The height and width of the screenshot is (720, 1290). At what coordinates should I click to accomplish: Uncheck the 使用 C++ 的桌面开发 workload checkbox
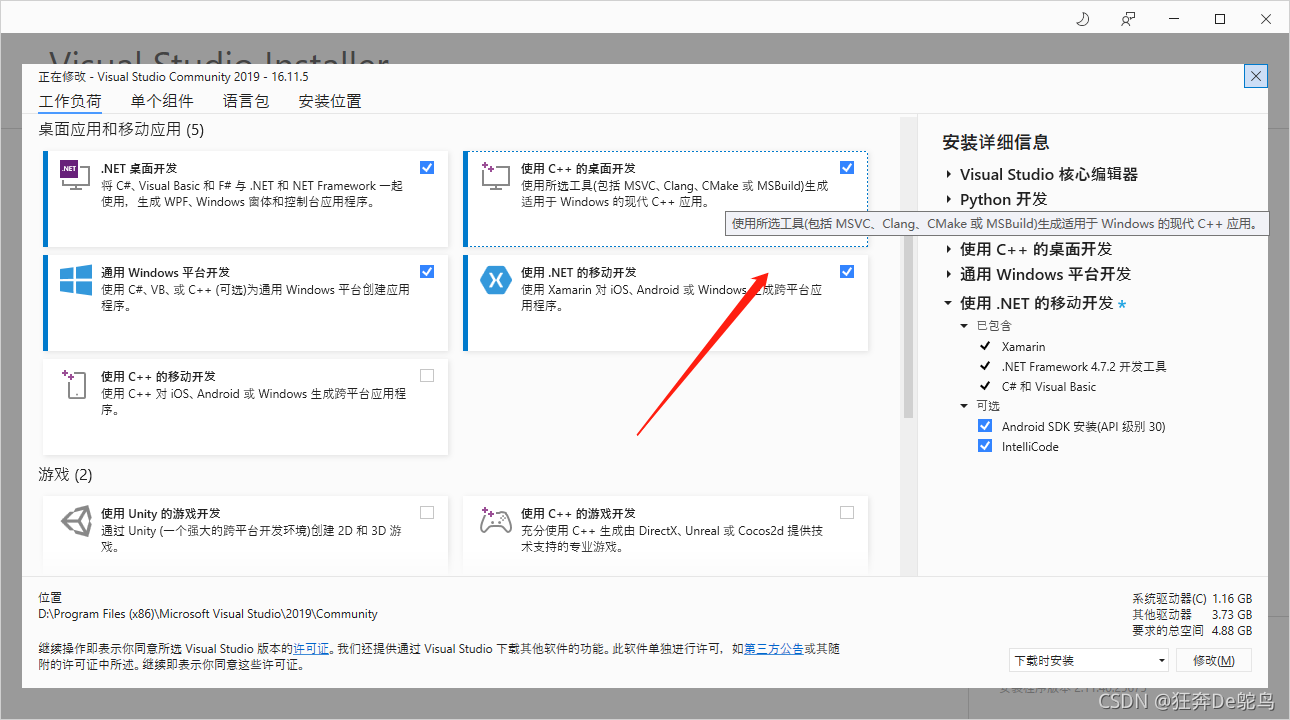pyautogui.click(x=847, y=167)
